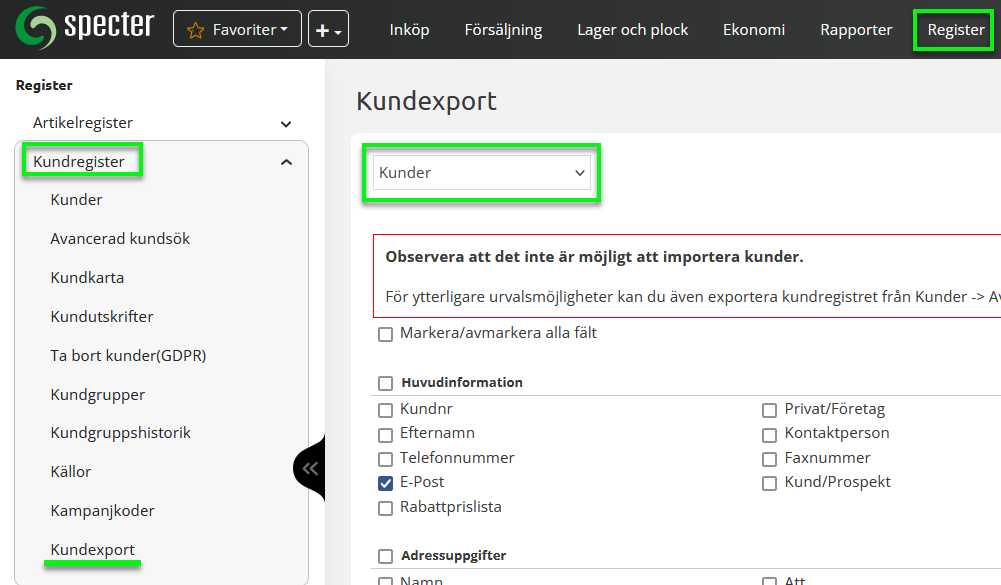Open Kampanjkoder from the sidebar
1001x585 pixels.
tap(102, 511)
